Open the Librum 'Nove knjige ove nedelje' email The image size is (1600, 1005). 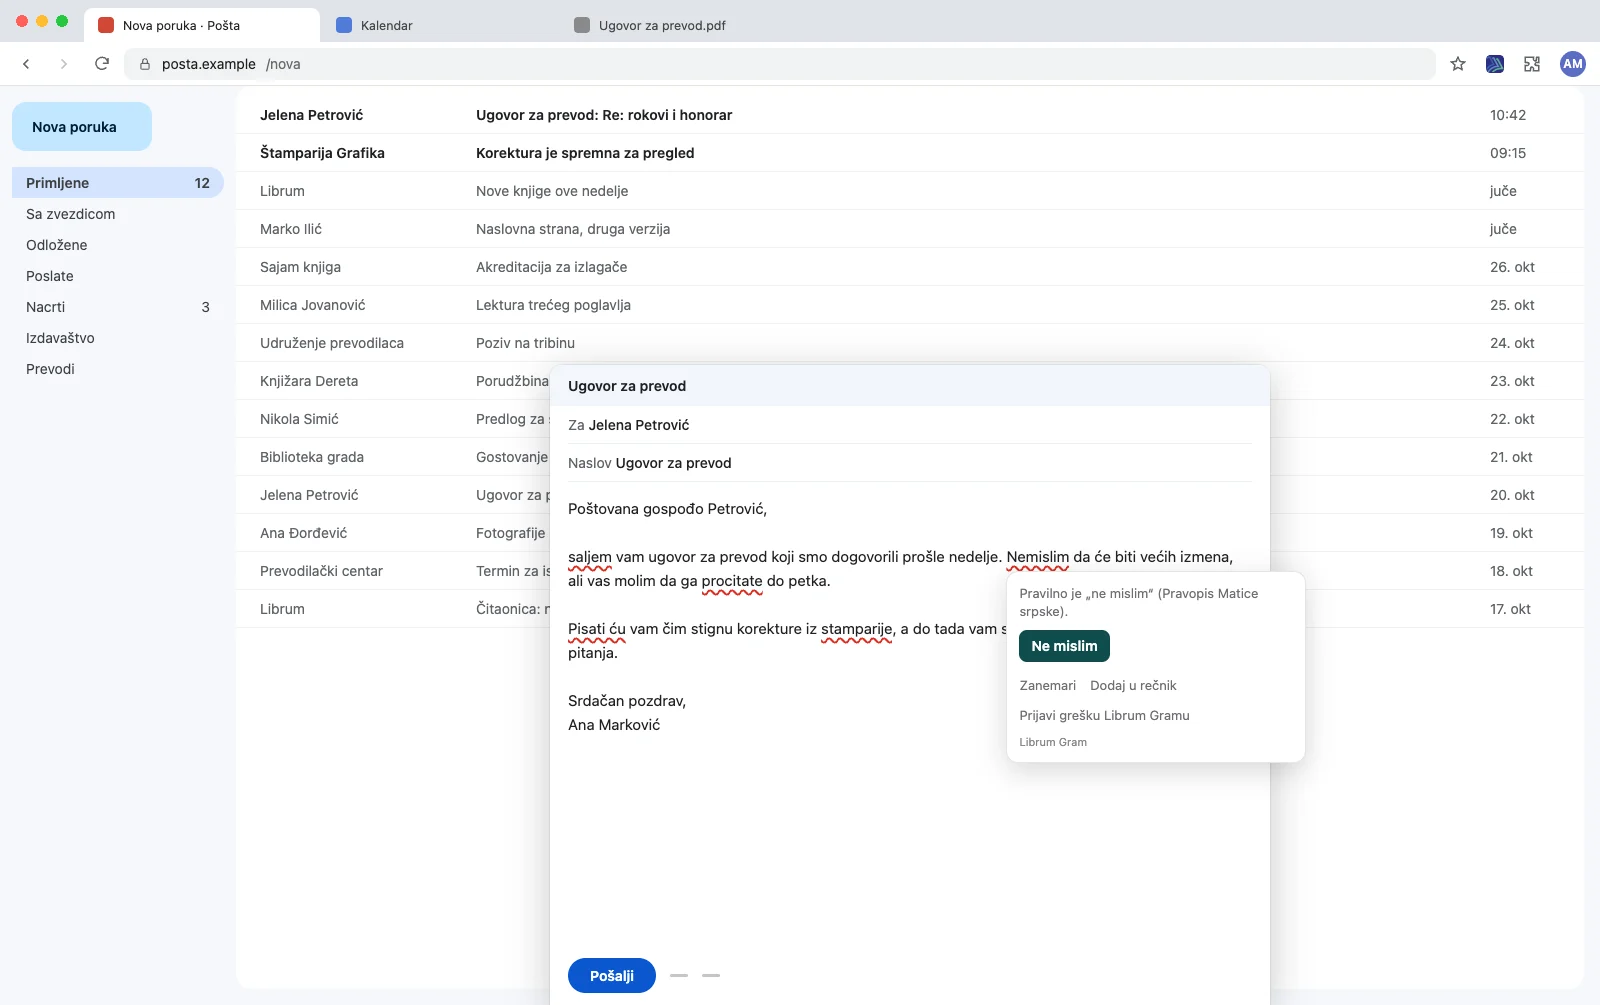click(x=910, y=191)
